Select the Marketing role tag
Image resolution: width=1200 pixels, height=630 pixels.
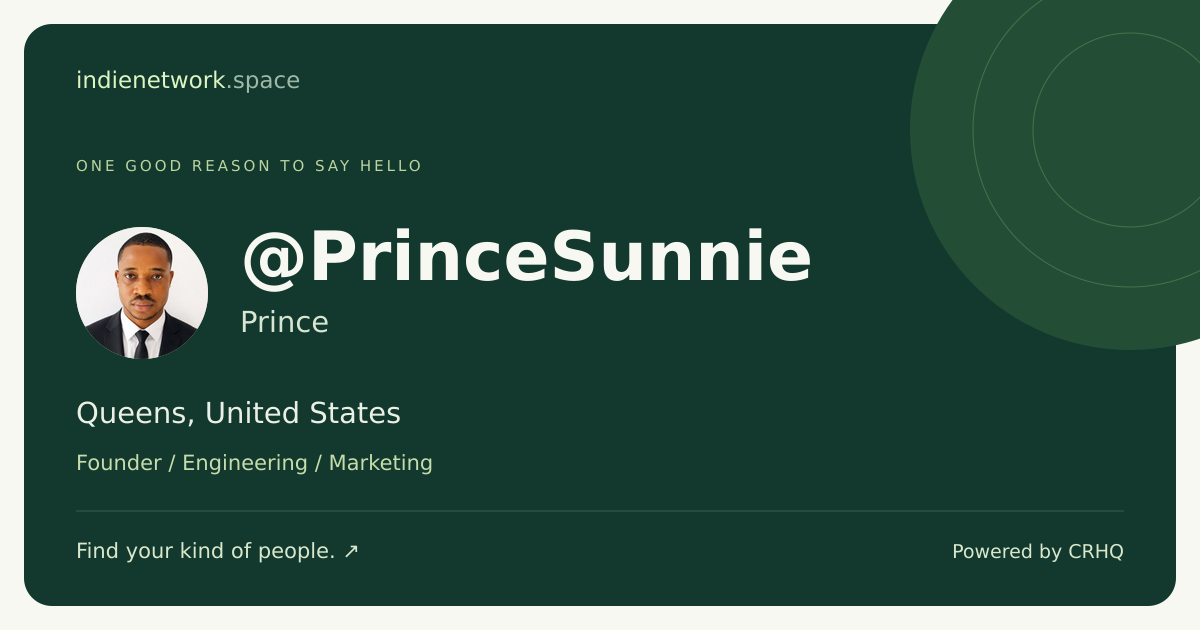coord(381,463)
